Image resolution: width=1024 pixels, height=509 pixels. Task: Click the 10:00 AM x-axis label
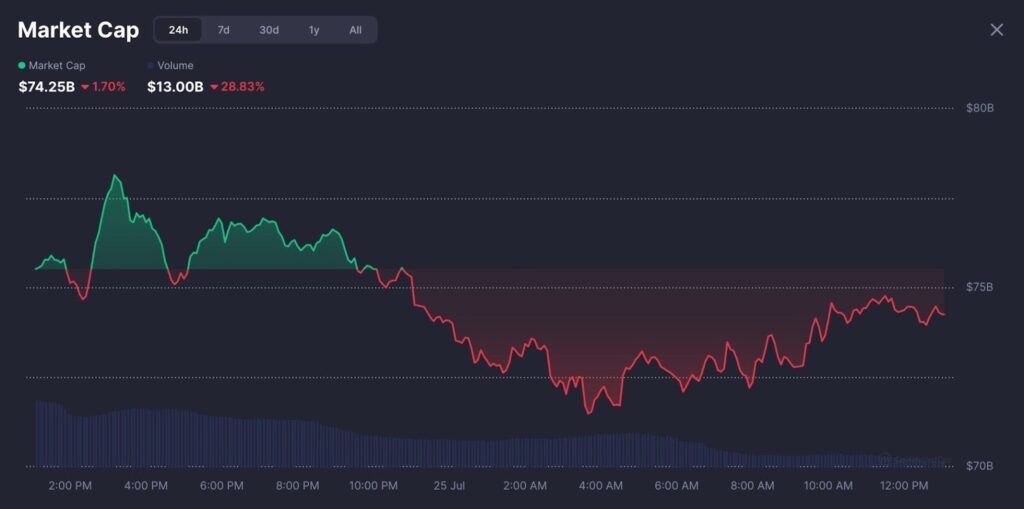coord(827,486)
